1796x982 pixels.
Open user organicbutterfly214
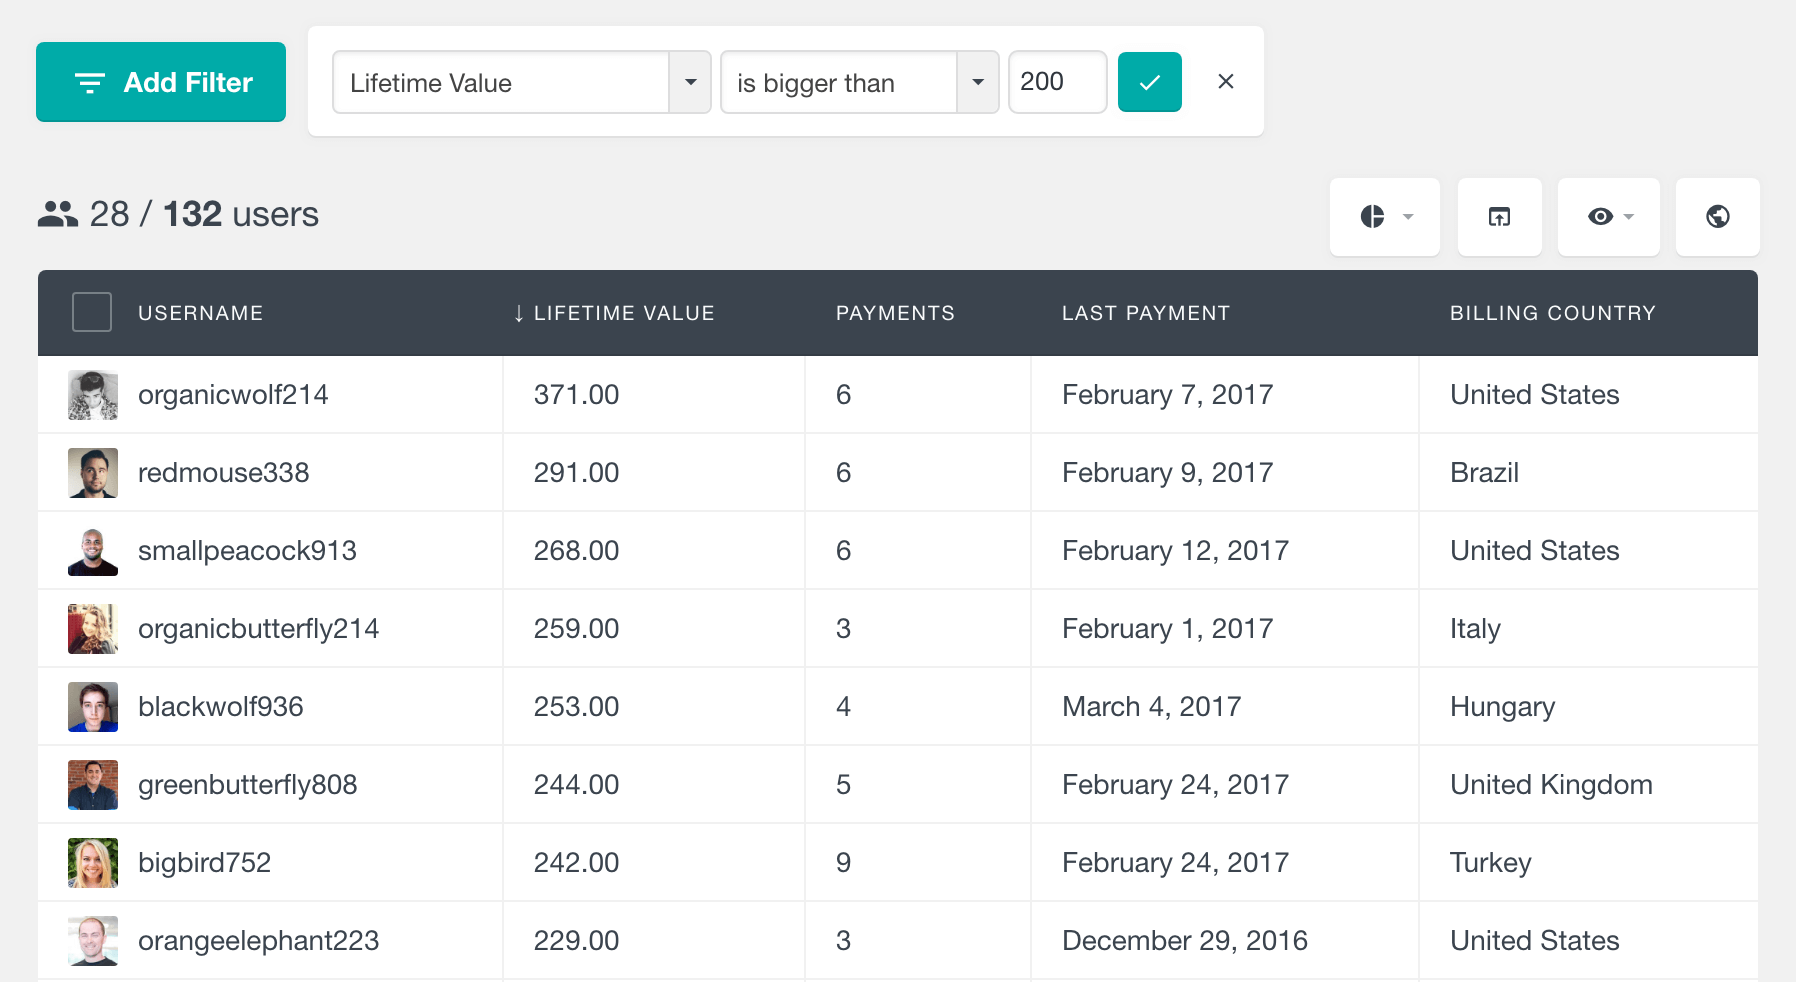(259, 629)
